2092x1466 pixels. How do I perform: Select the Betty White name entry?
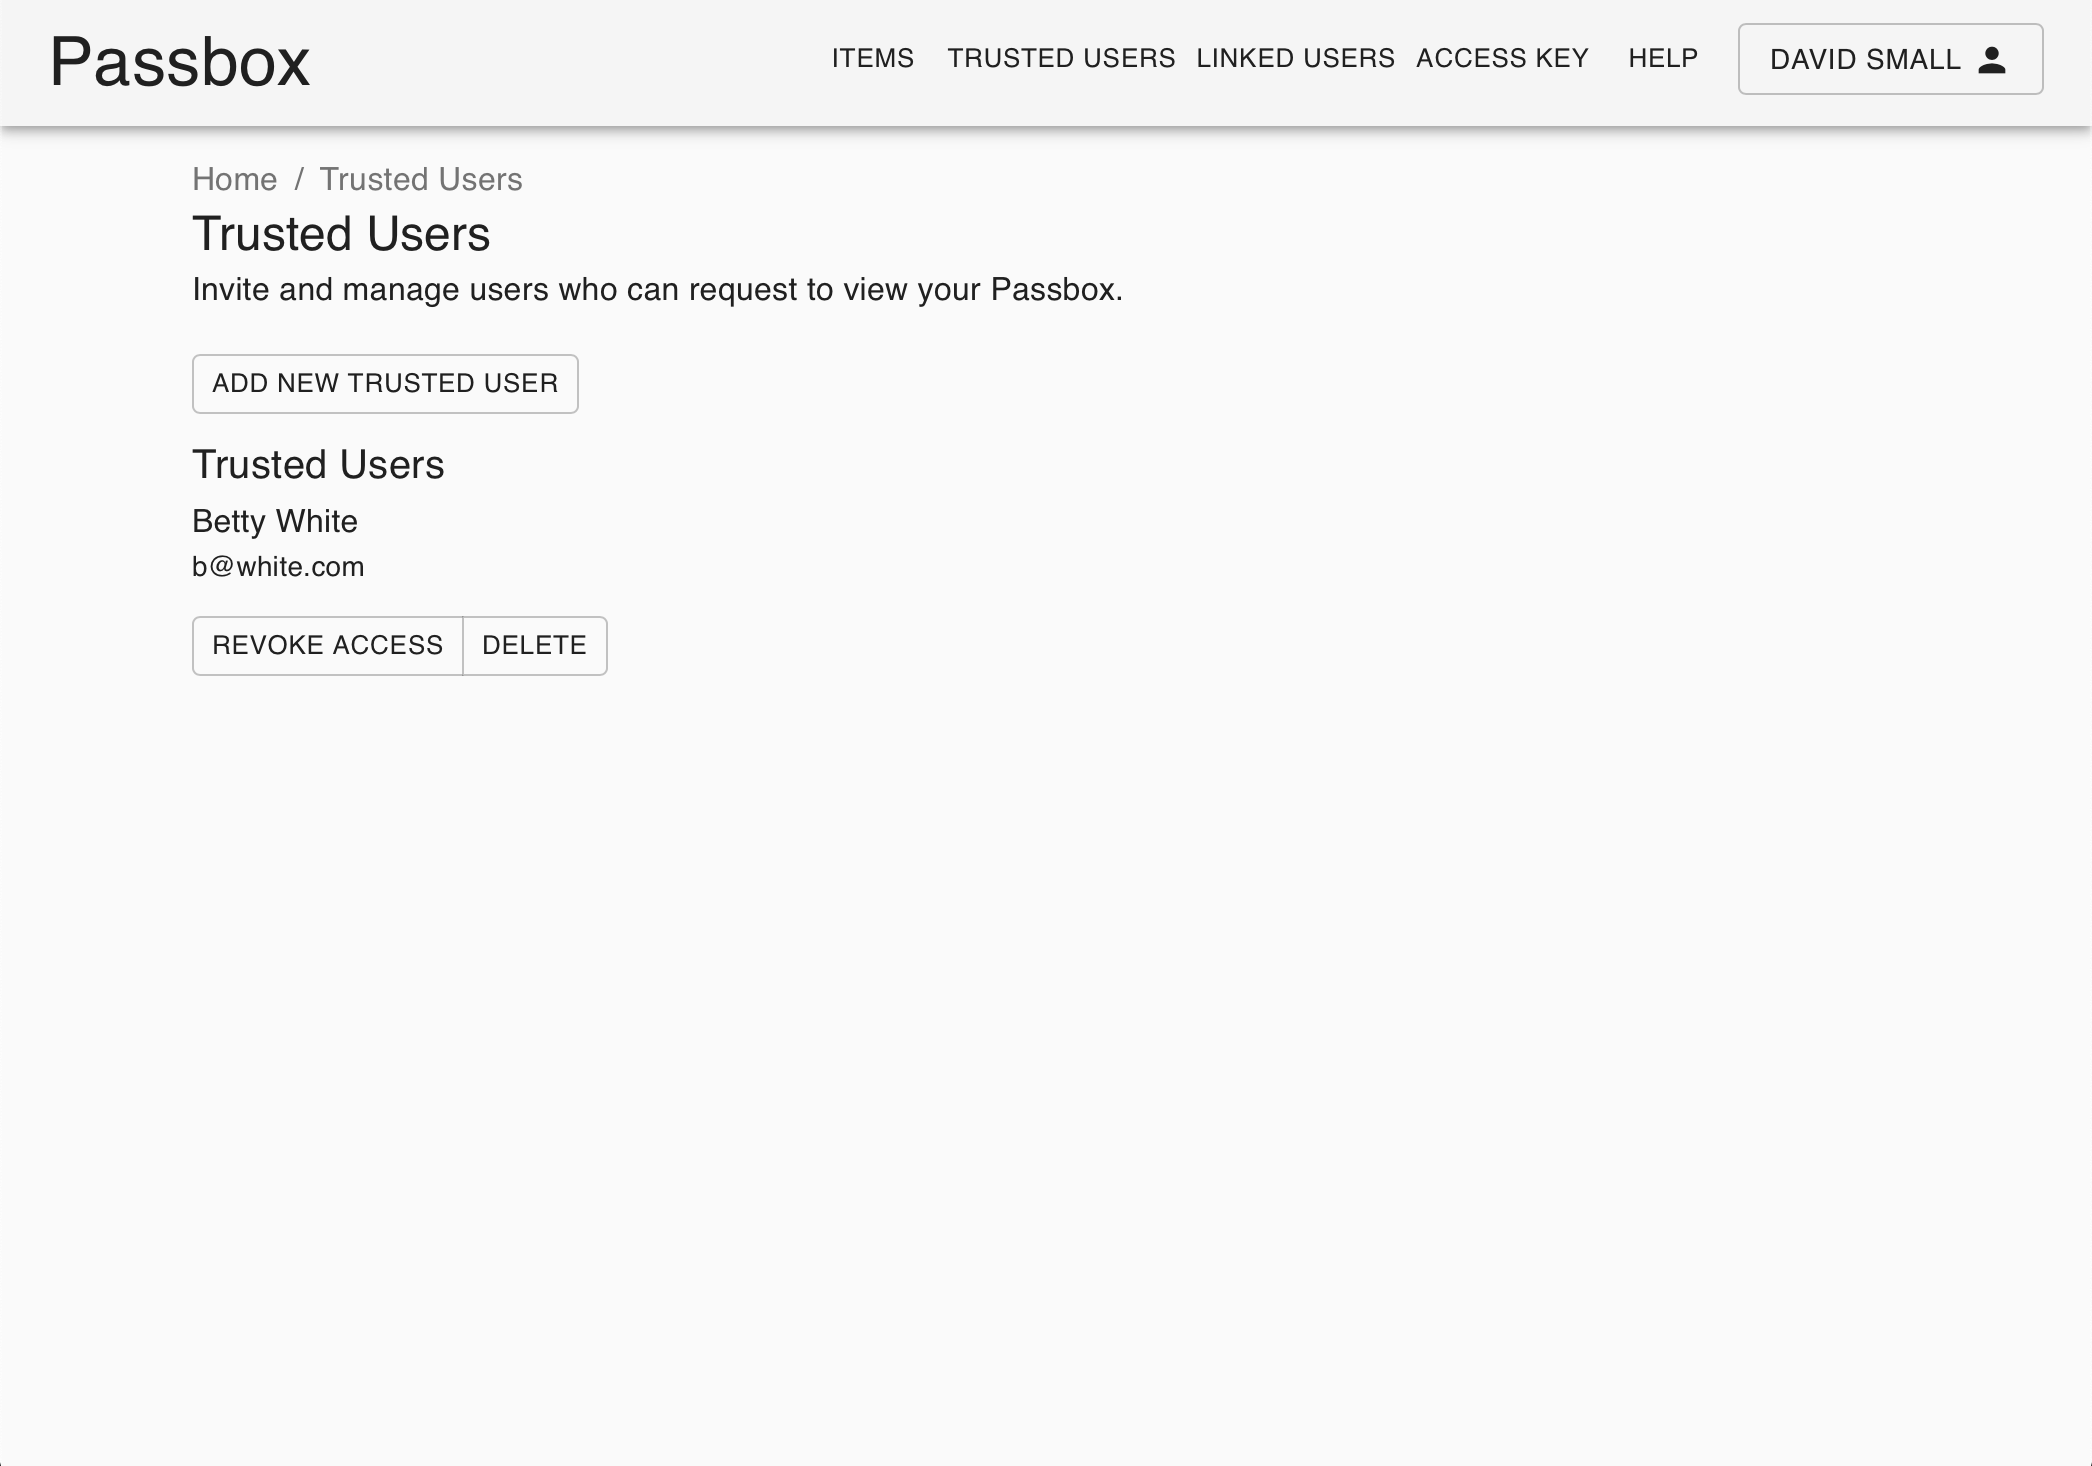coord(274,521)
